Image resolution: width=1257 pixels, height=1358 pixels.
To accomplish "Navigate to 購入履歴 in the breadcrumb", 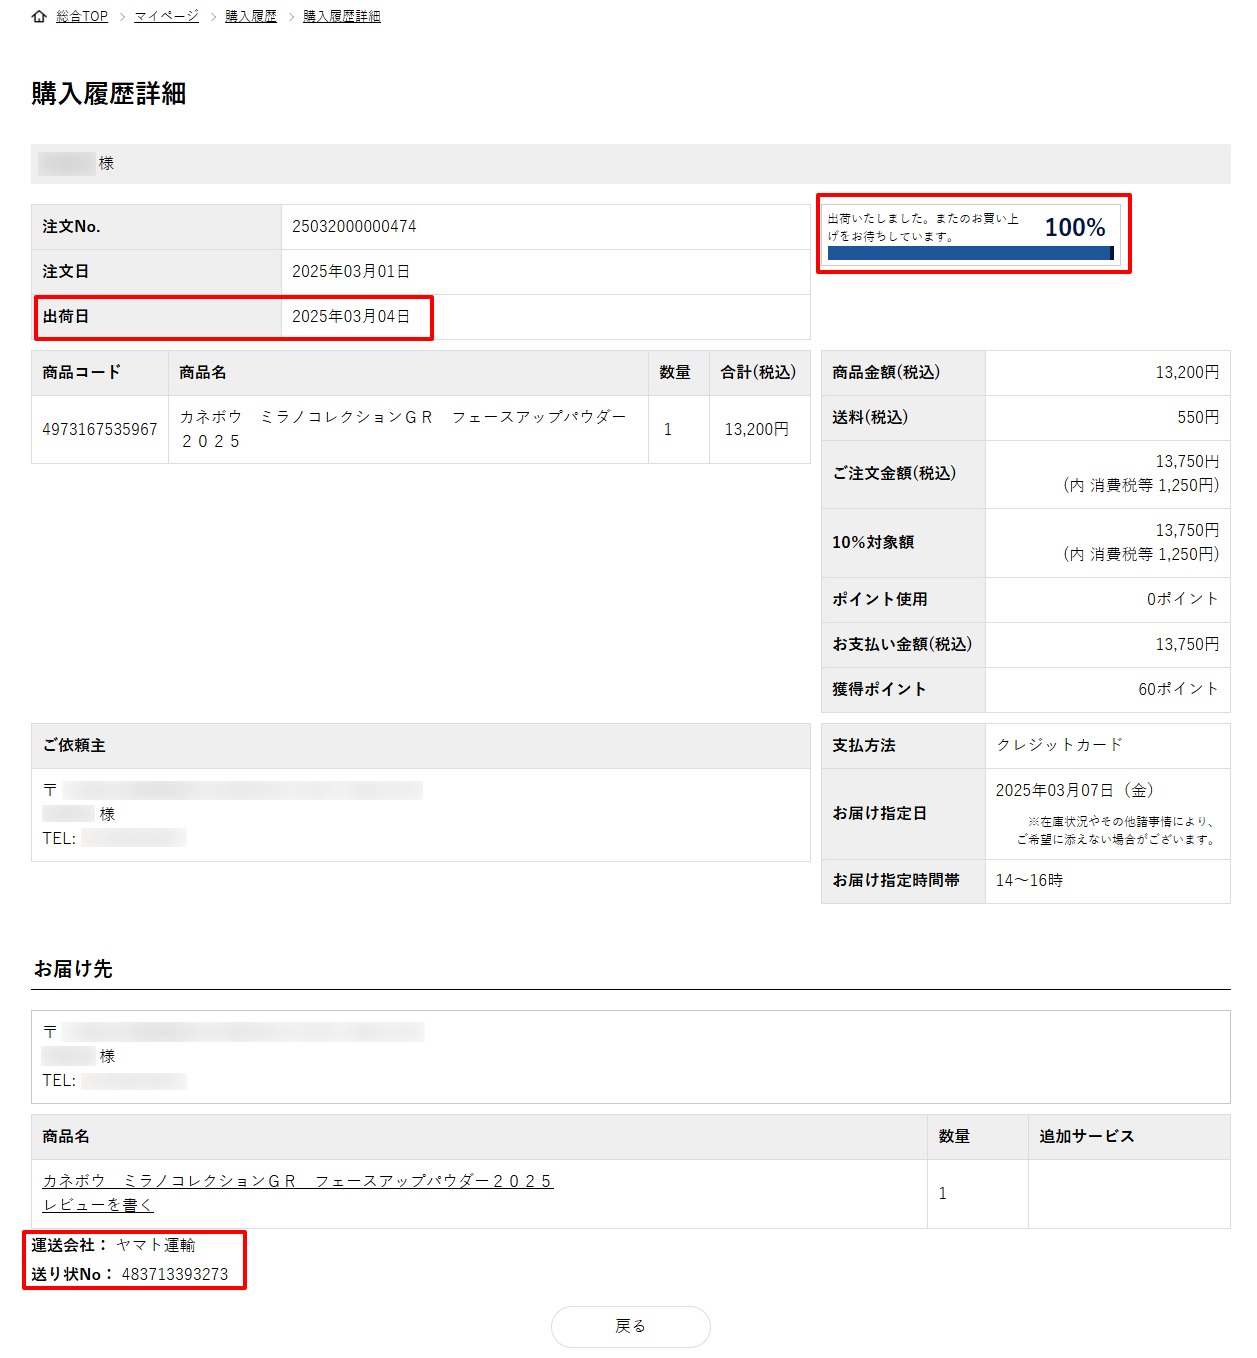I will click(251, 17).
